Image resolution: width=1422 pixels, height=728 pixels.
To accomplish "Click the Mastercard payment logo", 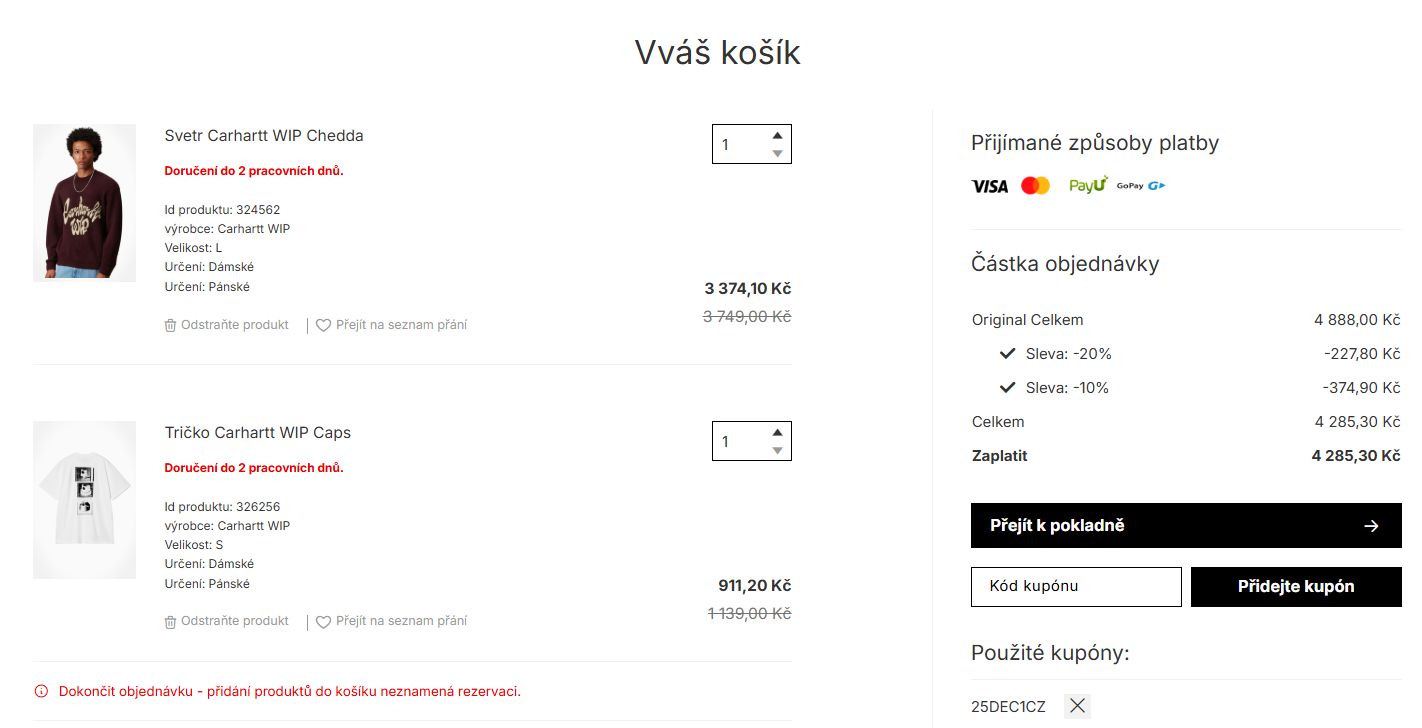I will [1035, 186].
